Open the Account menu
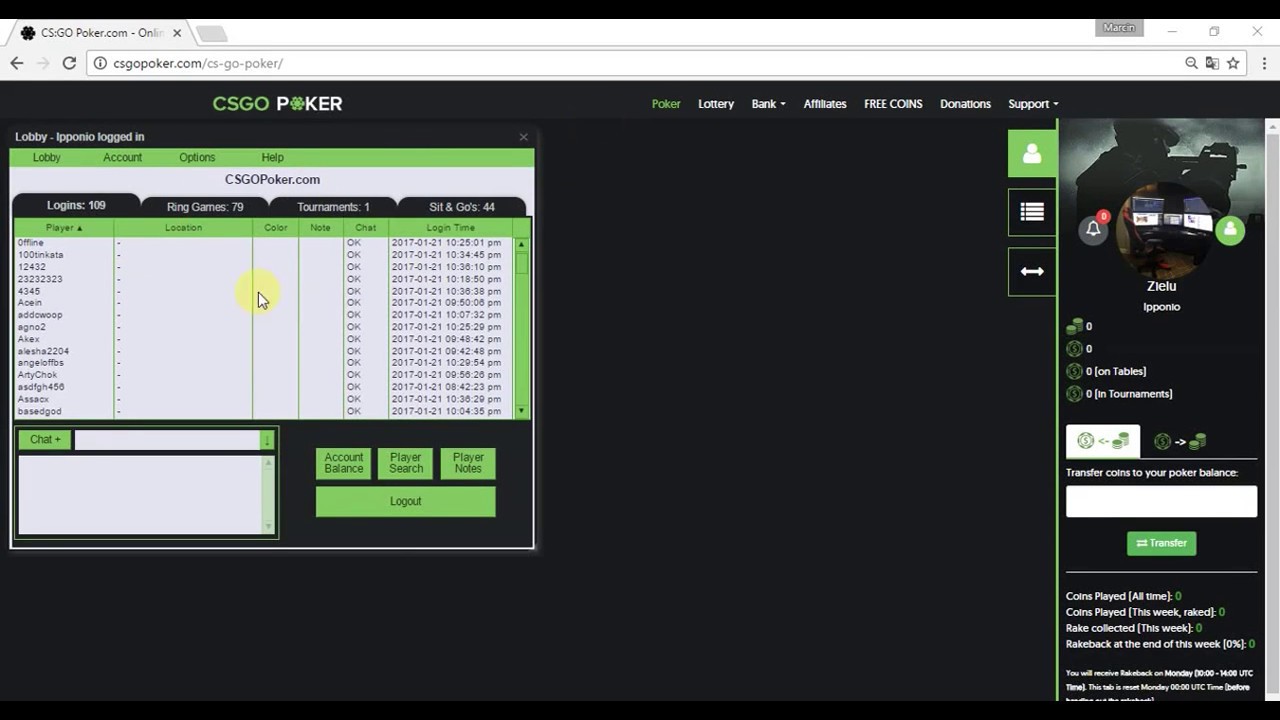The width and height of the screenshot is (1280, 720). (122, 158)
